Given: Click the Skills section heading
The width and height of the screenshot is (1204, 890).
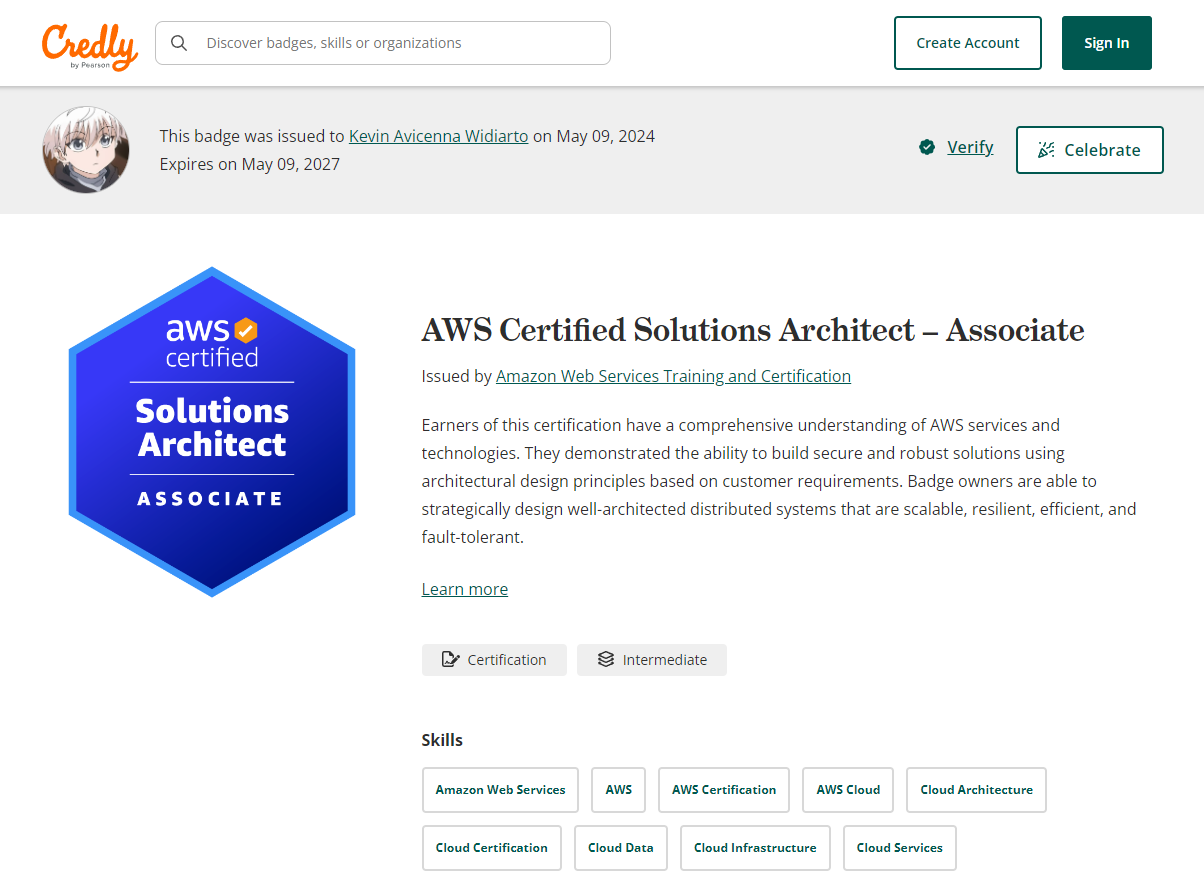Looking at the screenshot, I should tap(442, 740).
